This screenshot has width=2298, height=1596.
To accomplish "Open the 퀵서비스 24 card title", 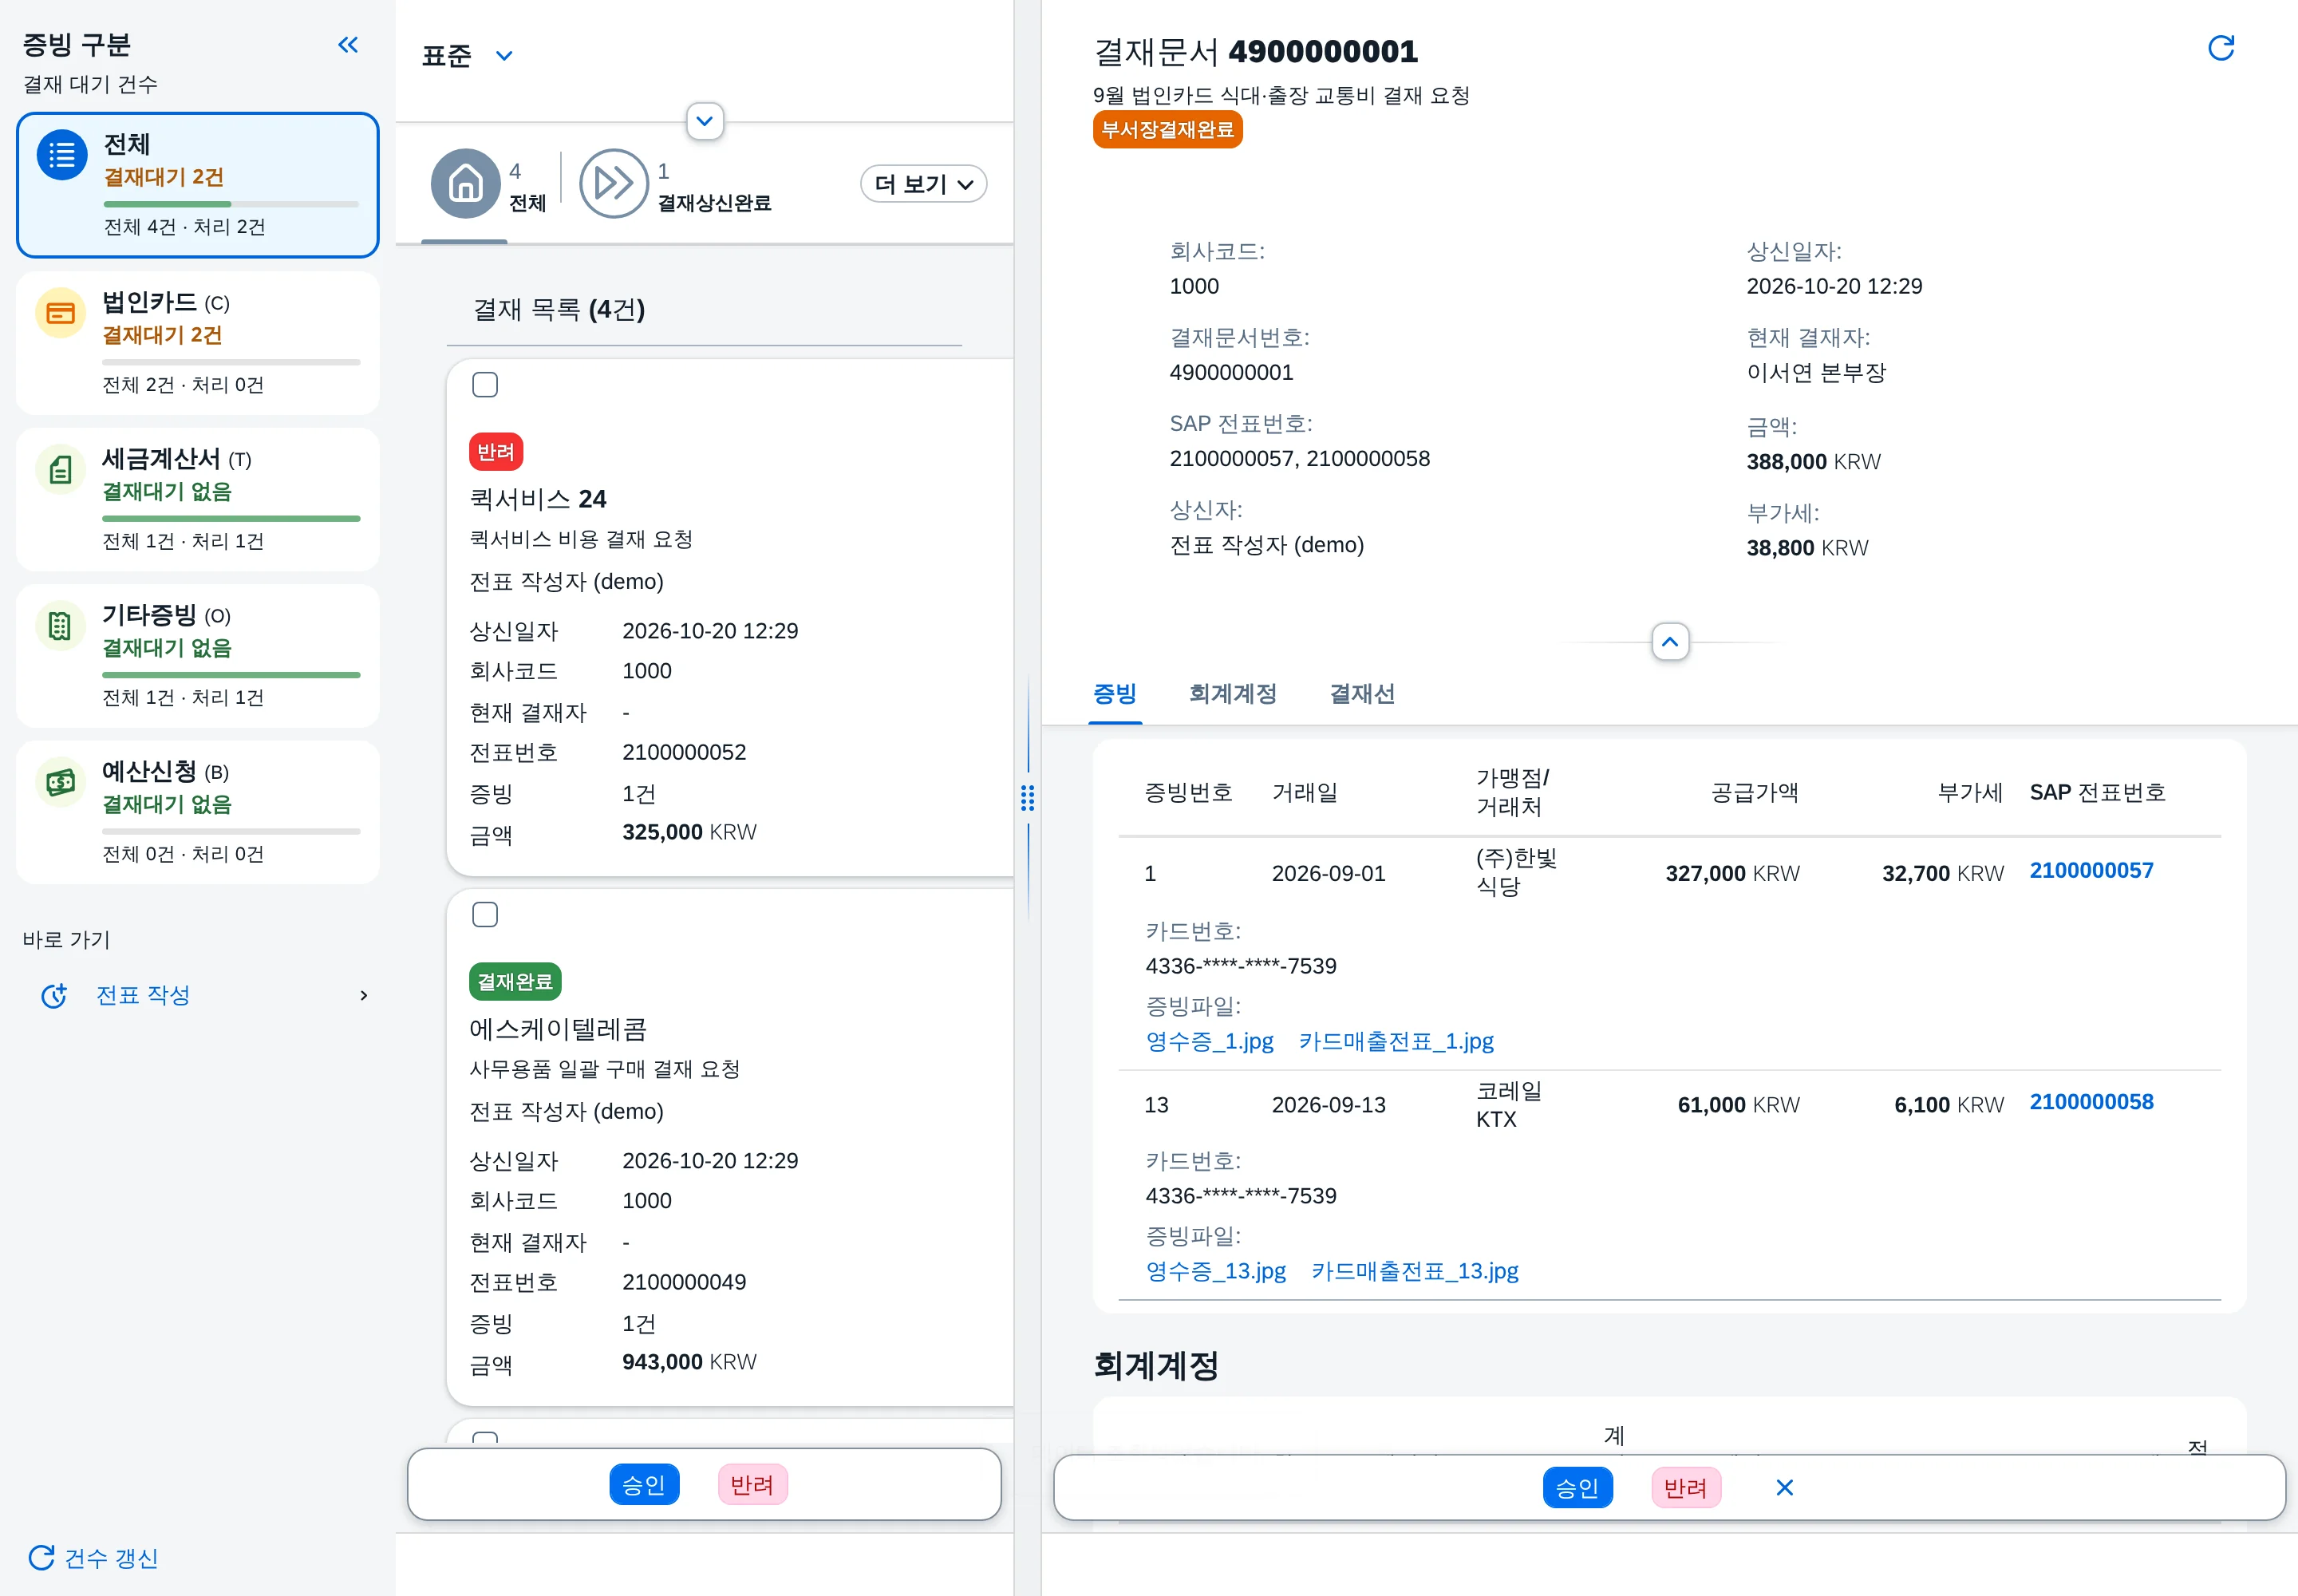I will (538, 499).
